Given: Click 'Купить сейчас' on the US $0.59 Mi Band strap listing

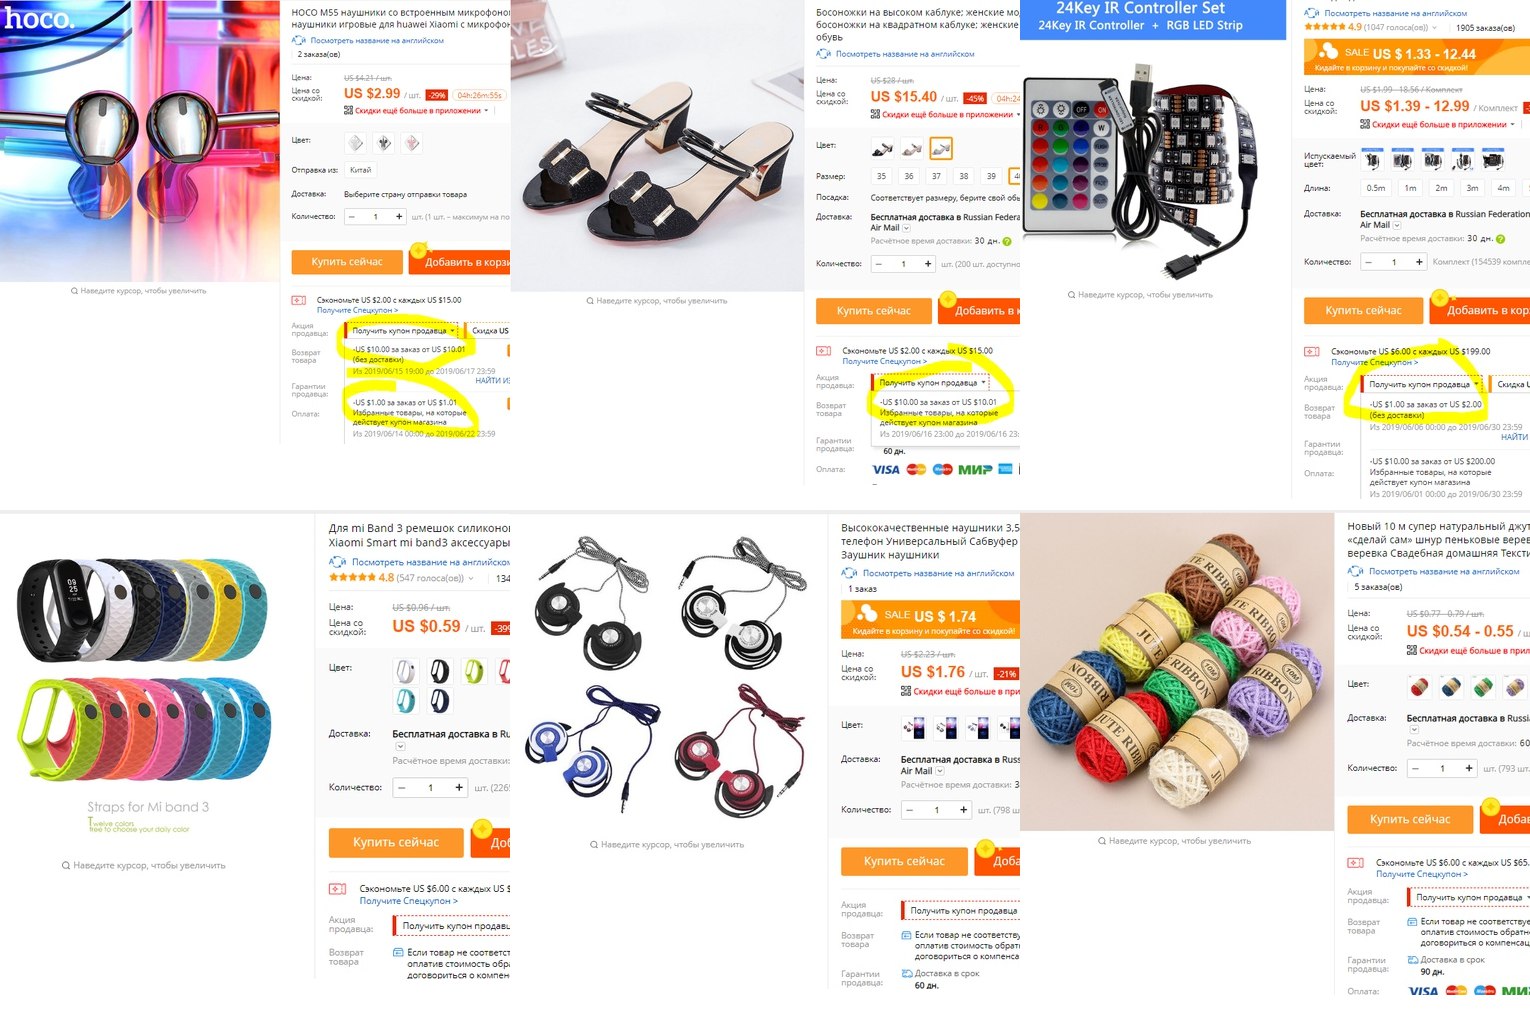Looking at the screenshot, I should [x=396, y=843].
